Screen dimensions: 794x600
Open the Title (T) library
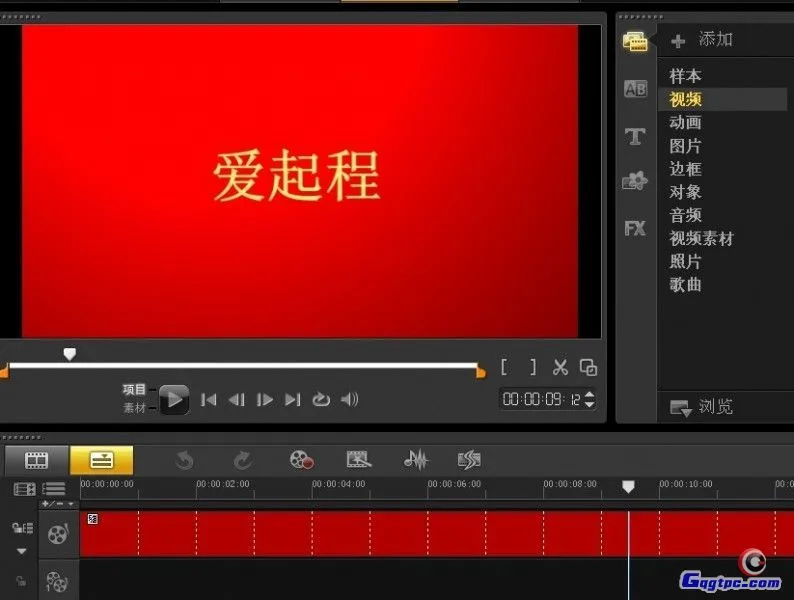pos(635,136)
